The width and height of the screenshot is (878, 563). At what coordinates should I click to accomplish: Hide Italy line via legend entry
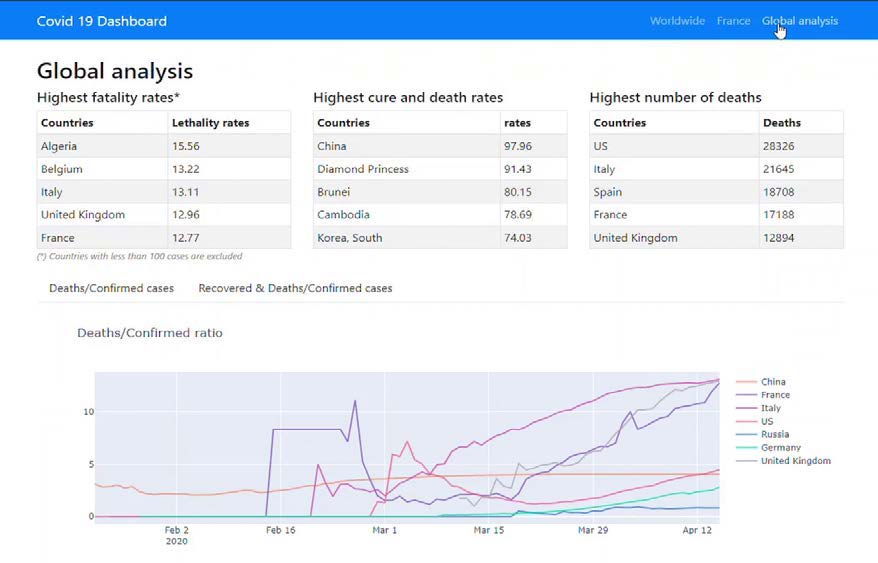coord(770,408)
